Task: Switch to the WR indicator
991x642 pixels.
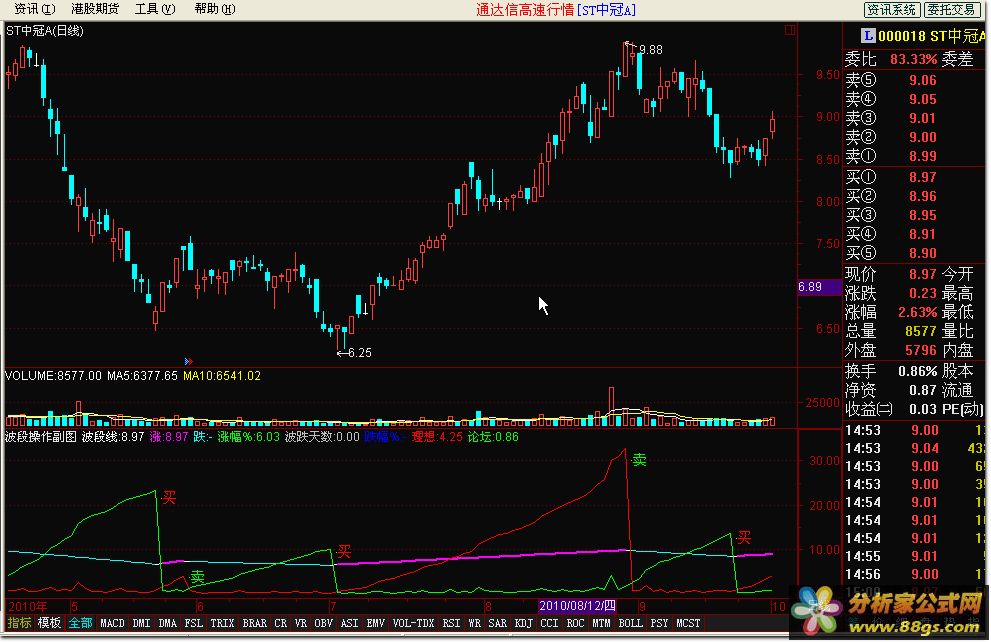Action: [x=475, y=623]
